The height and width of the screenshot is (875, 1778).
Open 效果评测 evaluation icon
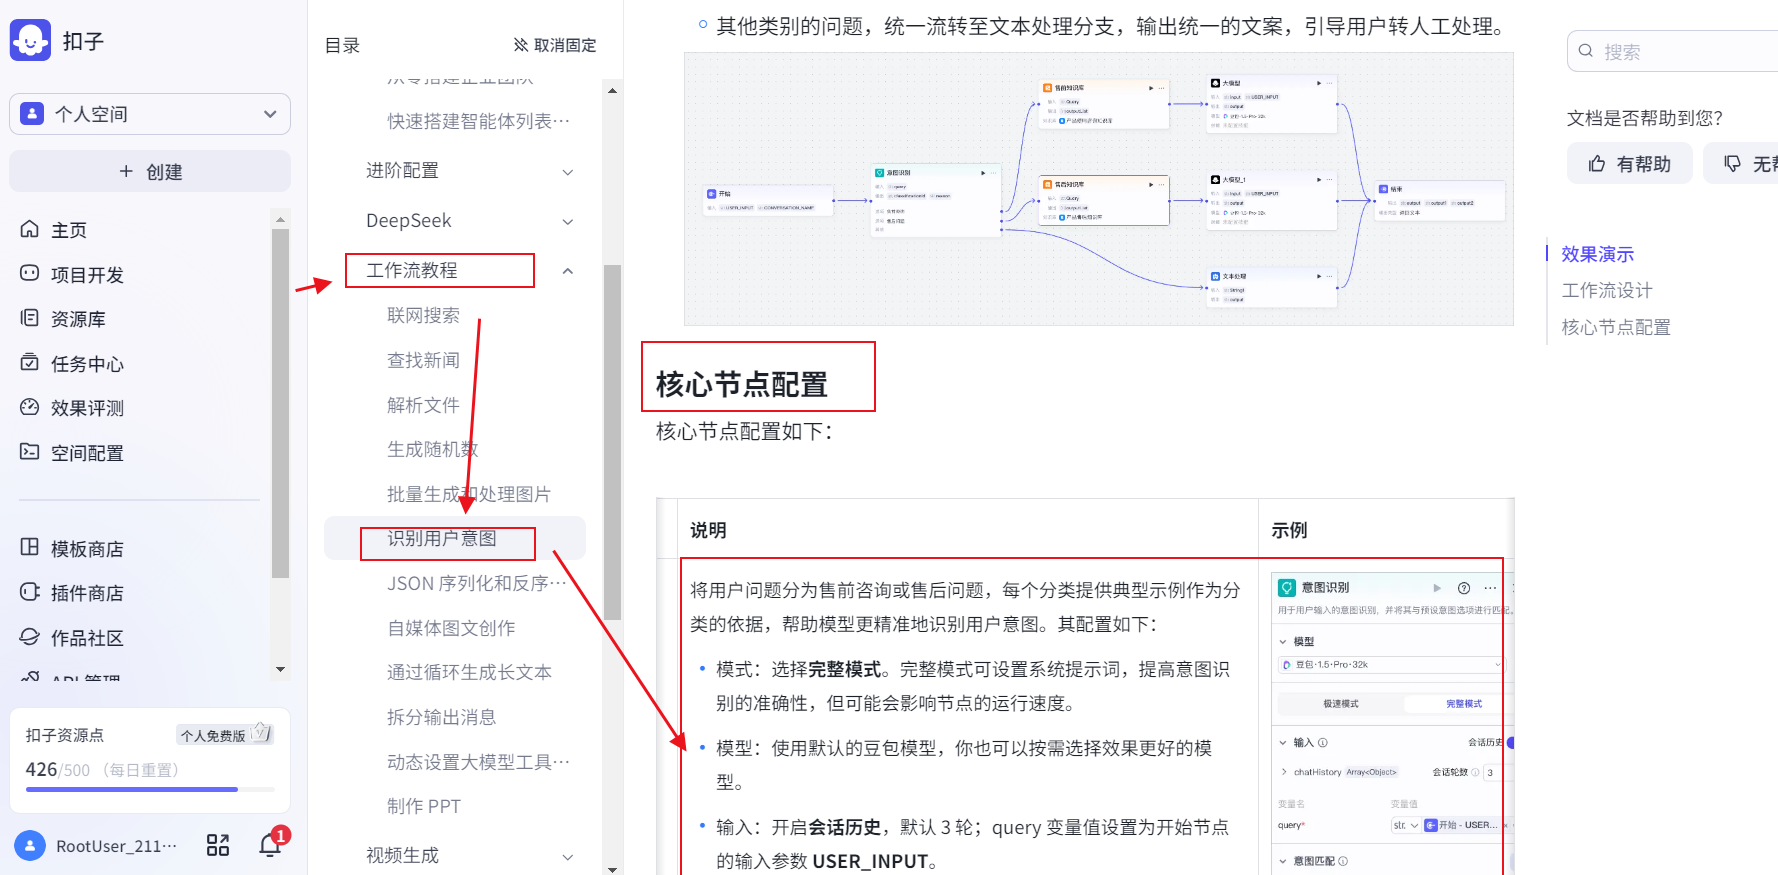tap(30, 407)
